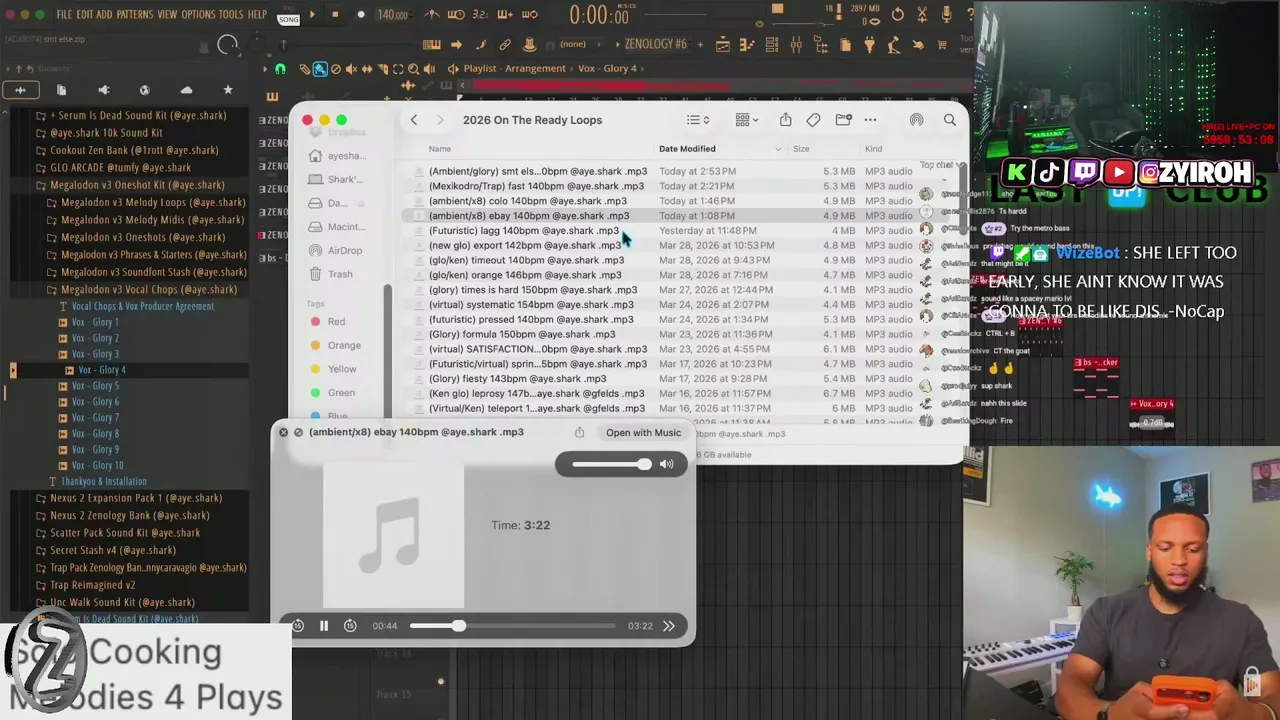Click Finder toolbar Share icon
The image size is (1280, 720).
point(786,120)
